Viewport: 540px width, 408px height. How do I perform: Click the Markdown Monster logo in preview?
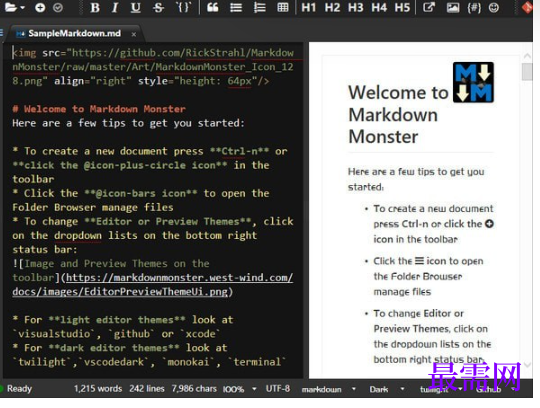473,82
